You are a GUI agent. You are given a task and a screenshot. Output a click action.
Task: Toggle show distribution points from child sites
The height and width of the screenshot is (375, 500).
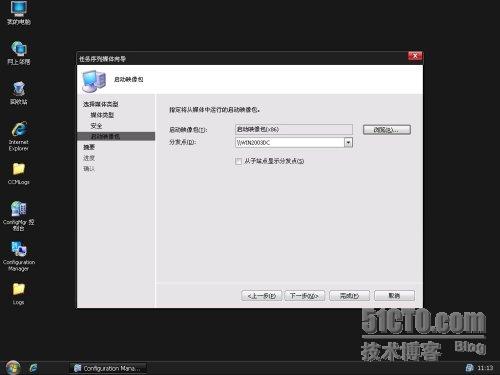[238, 161]
